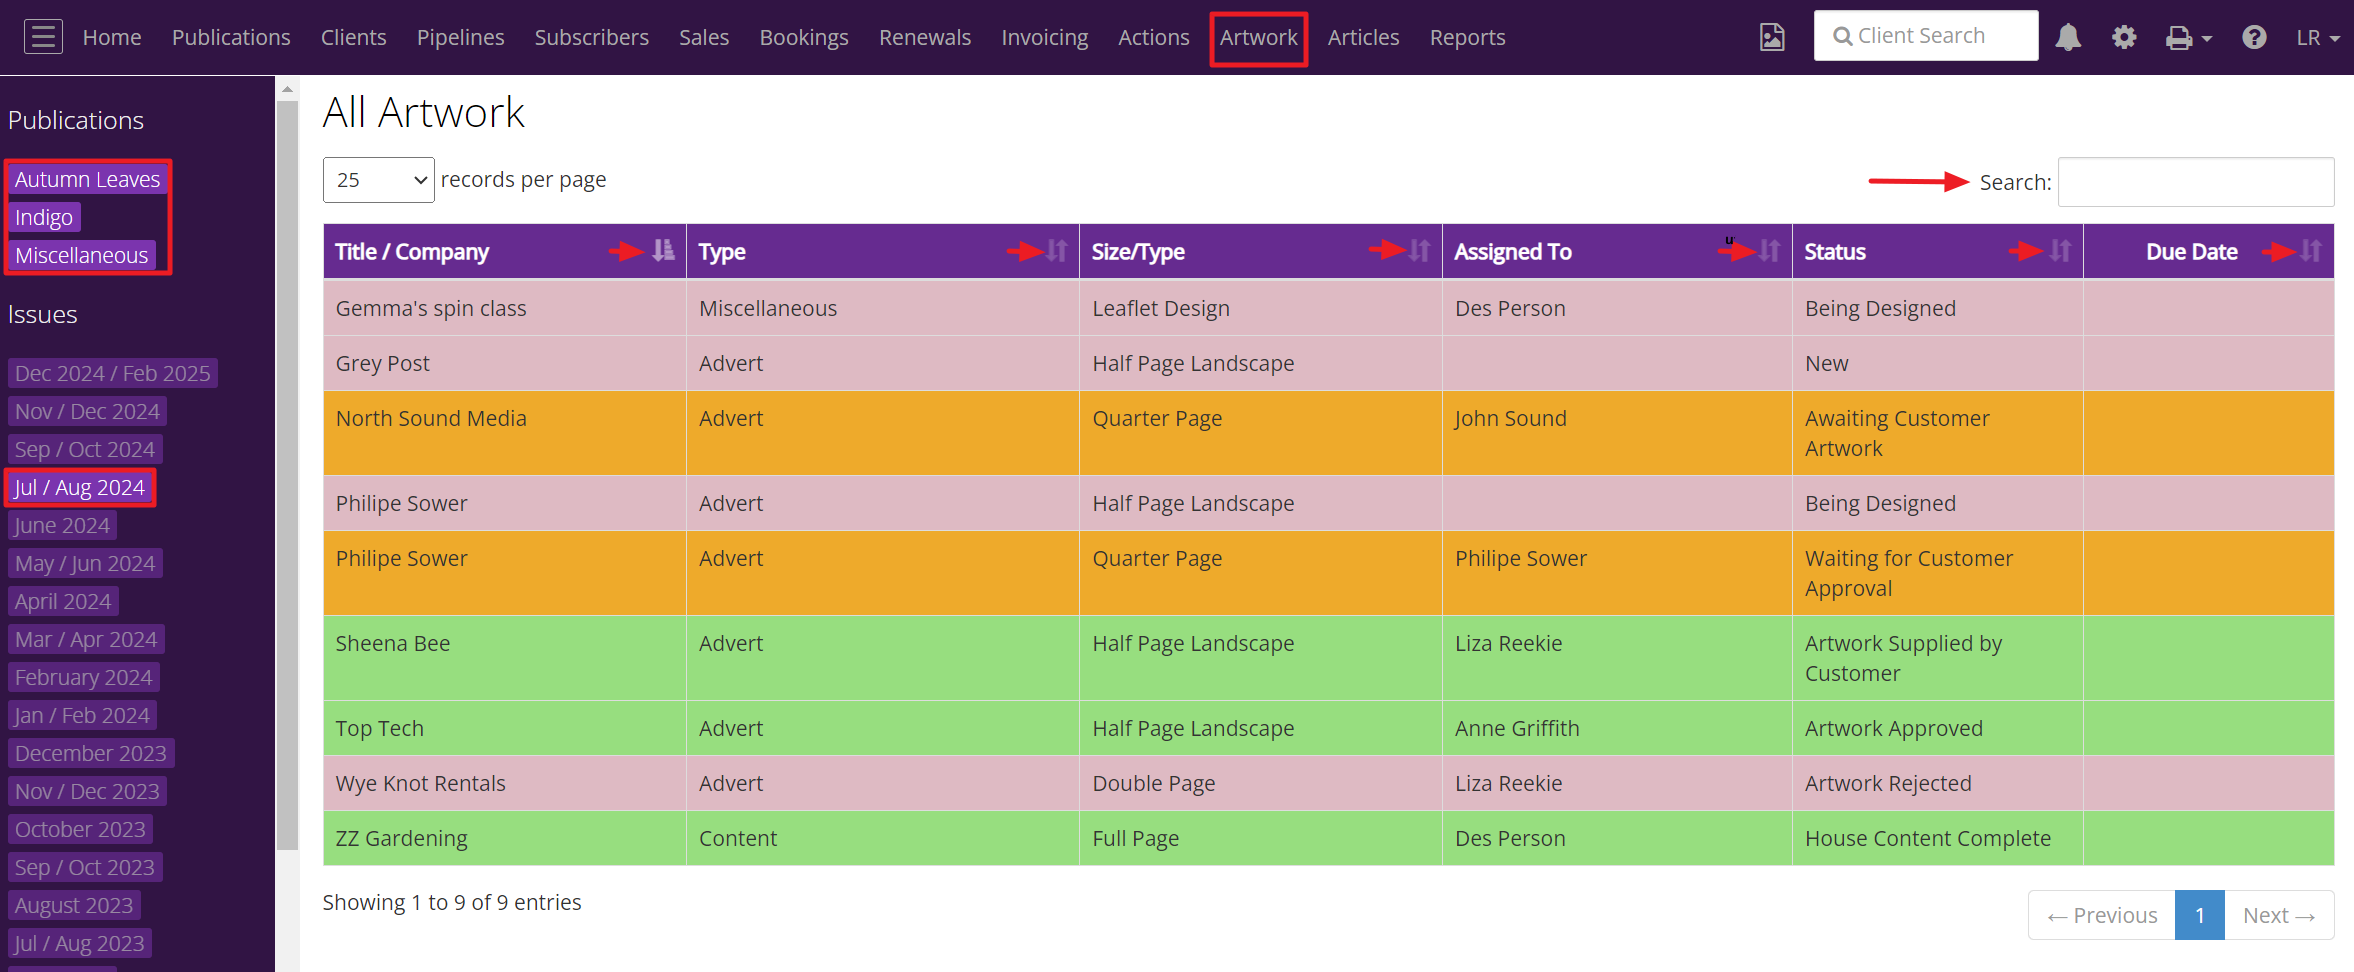
Task: Go to Renewals
Action: point(925,37)
